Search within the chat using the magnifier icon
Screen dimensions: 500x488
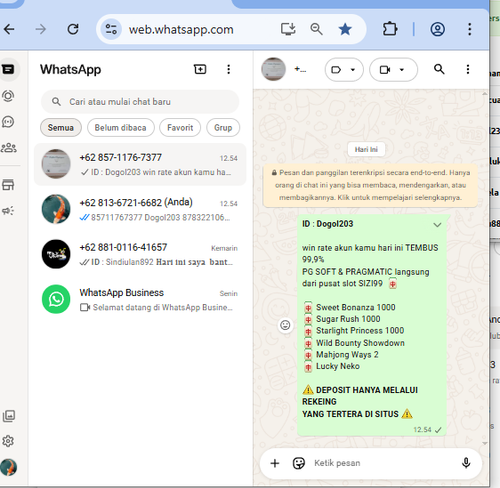[x=439, y=69]
